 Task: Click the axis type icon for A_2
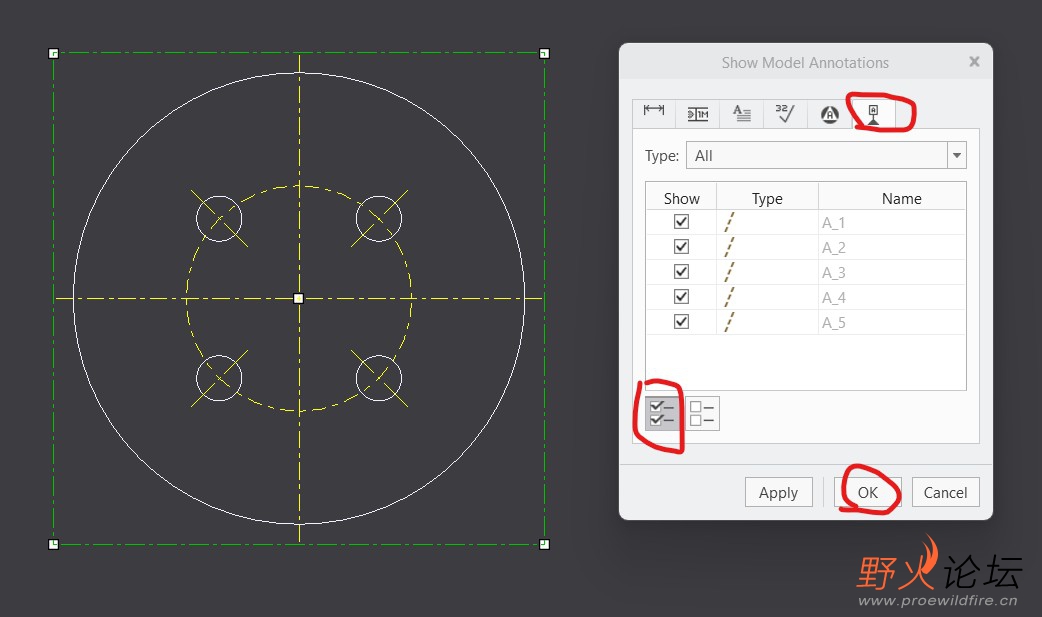[x=729, y=247]
